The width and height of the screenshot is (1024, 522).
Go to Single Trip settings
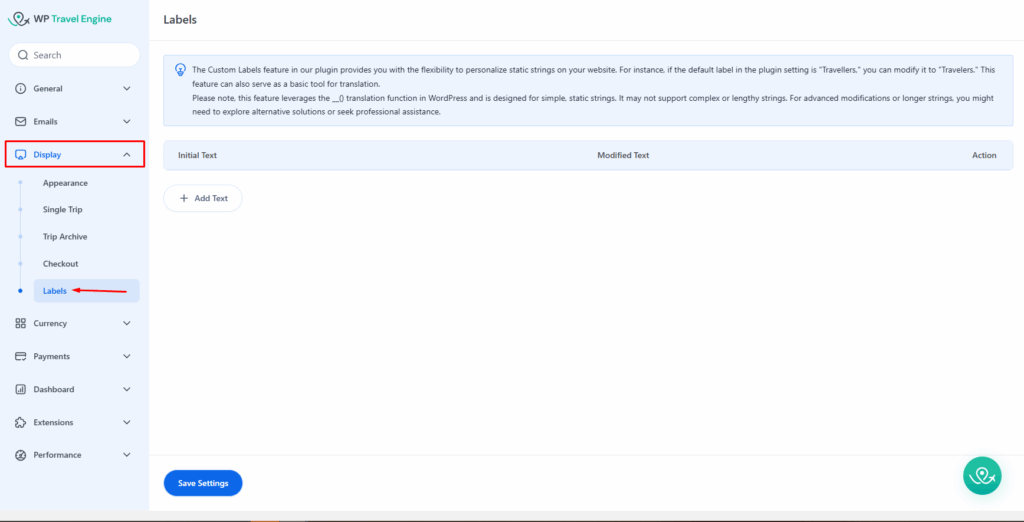(x=62, y=210)
